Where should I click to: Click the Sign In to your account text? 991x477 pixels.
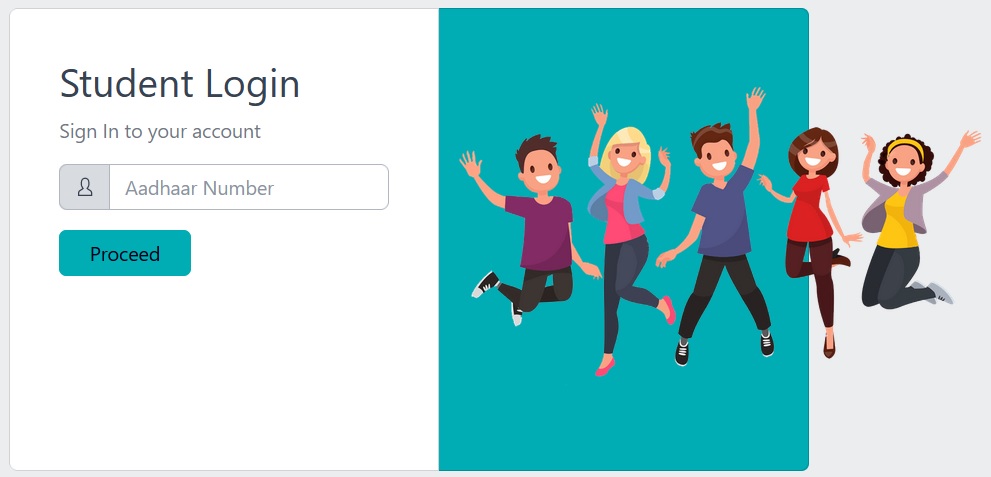[x=160, y=131]
